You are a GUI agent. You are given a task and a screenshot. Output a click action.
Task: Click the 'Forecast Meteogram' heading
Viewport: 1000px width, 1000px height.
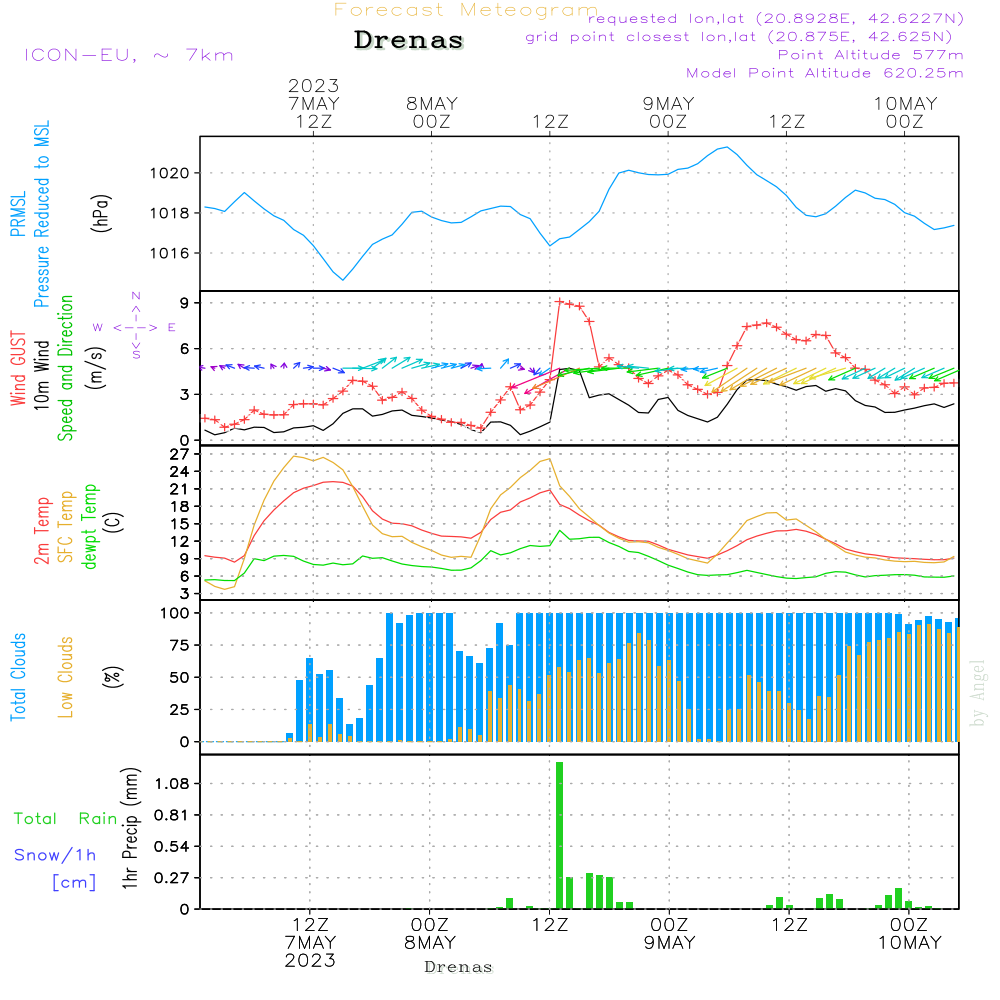coord(466,10)
